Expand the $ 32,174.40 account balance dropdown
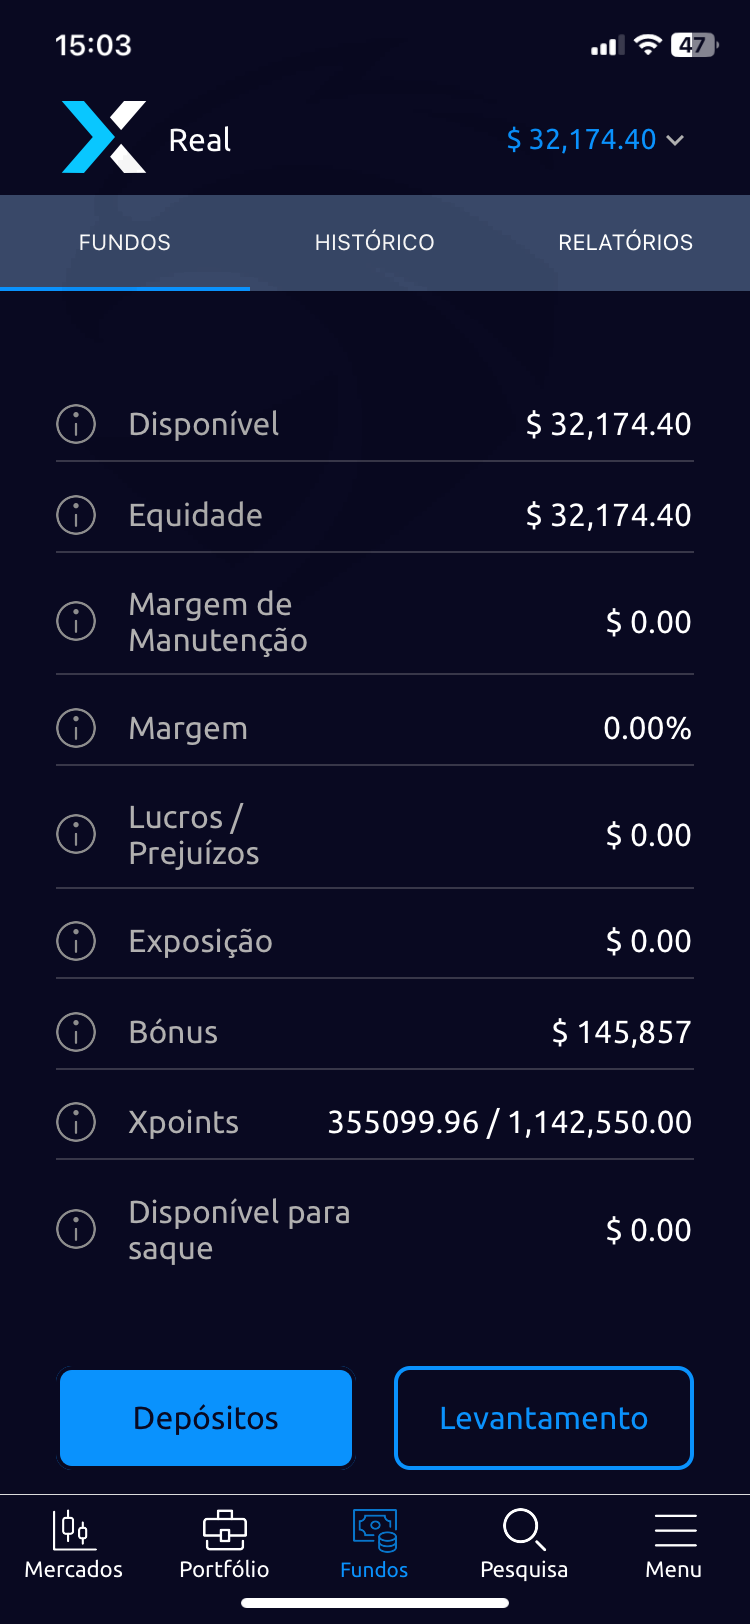750x1624 pixels. tap(595, 140)
